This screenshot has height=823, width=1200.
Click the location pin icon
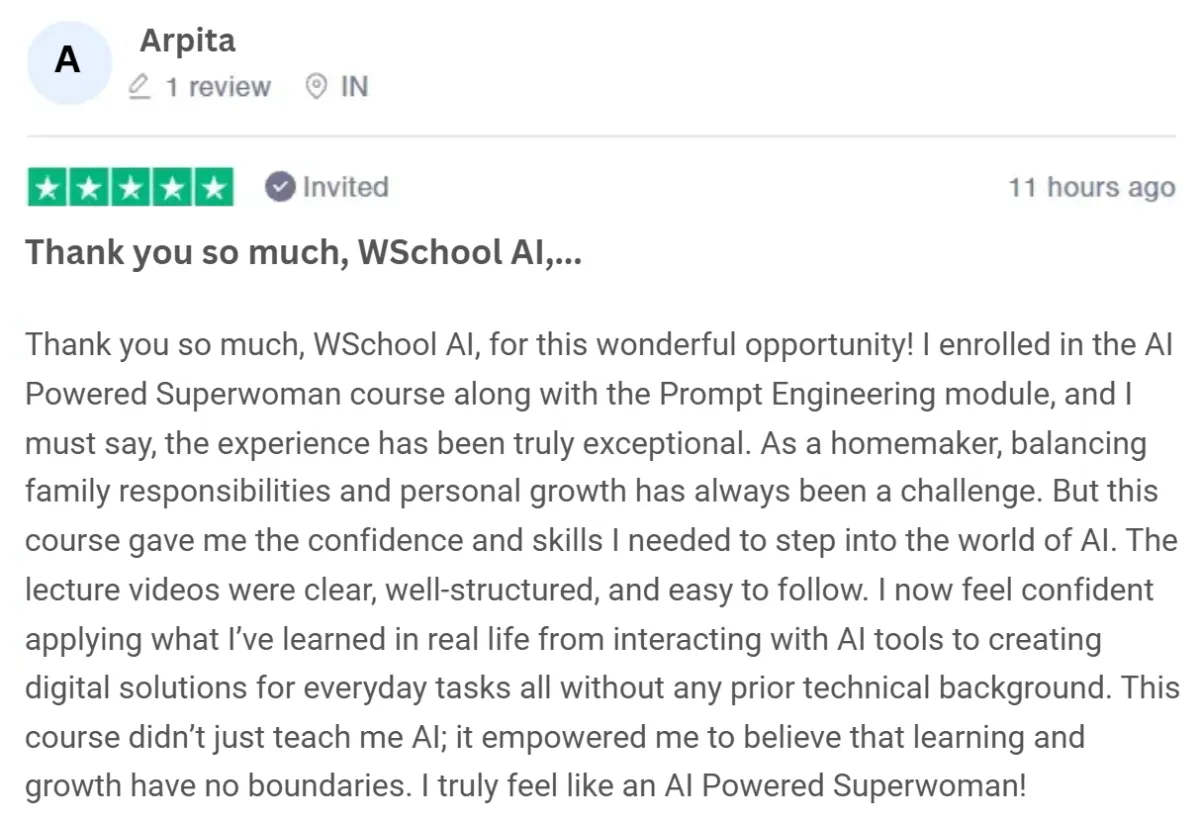point(316,87)
